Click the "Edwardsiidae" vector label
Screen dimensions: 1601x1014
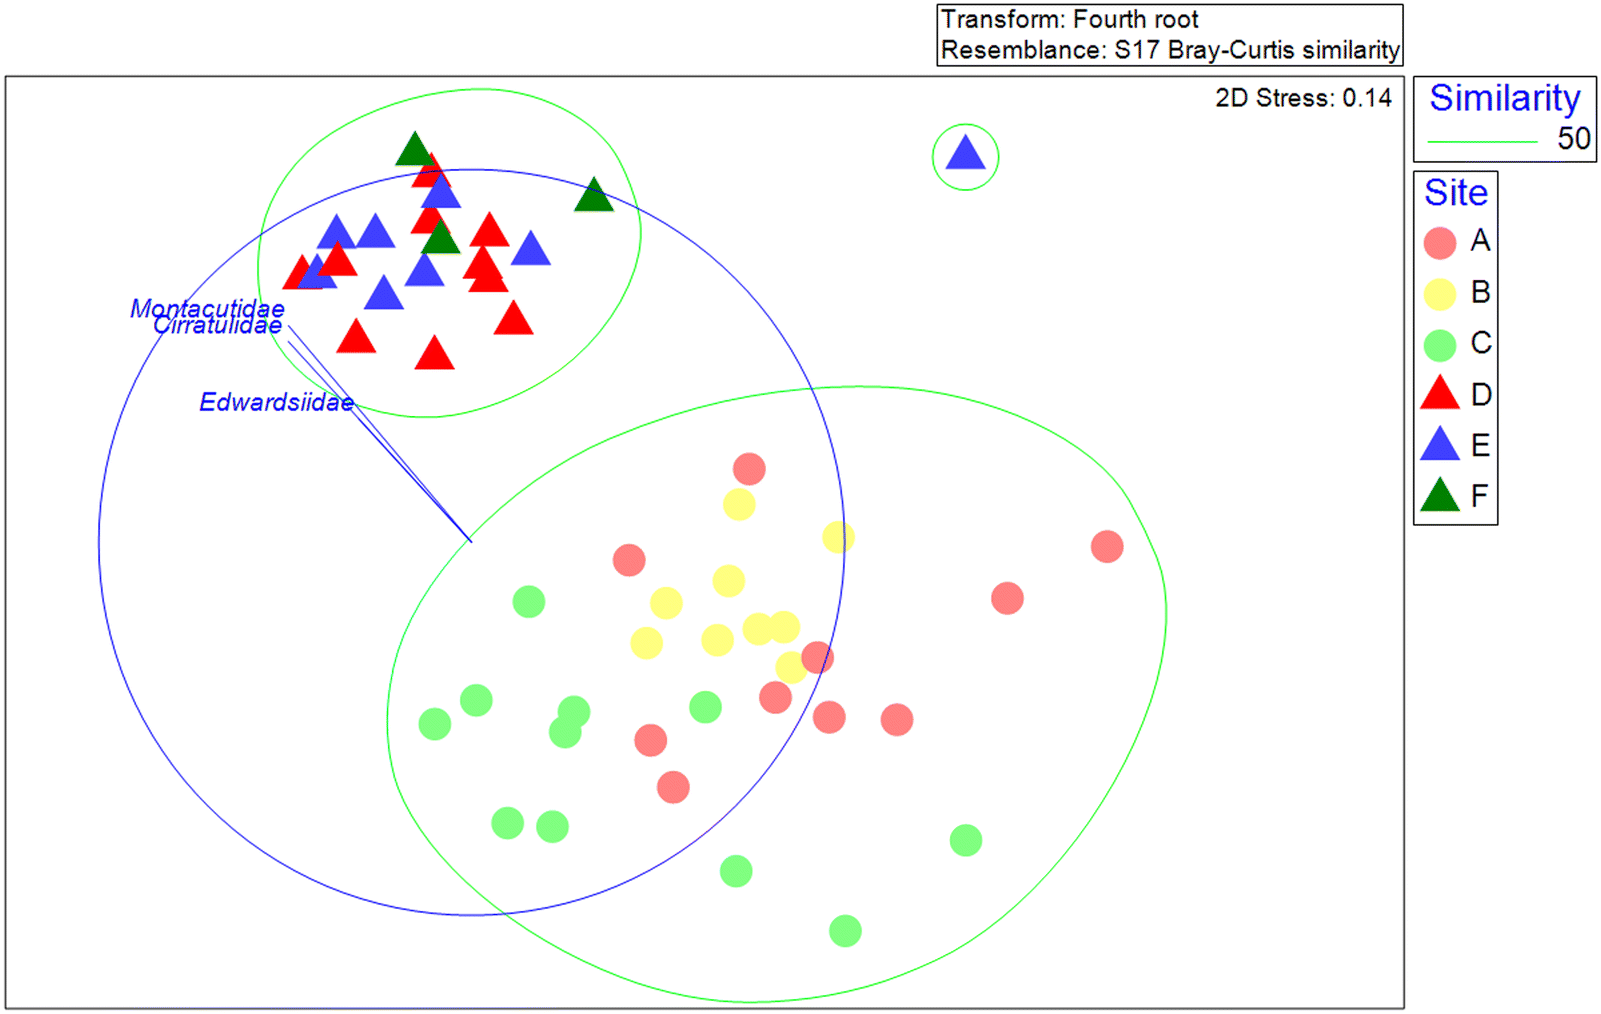[x=276, y=402]
